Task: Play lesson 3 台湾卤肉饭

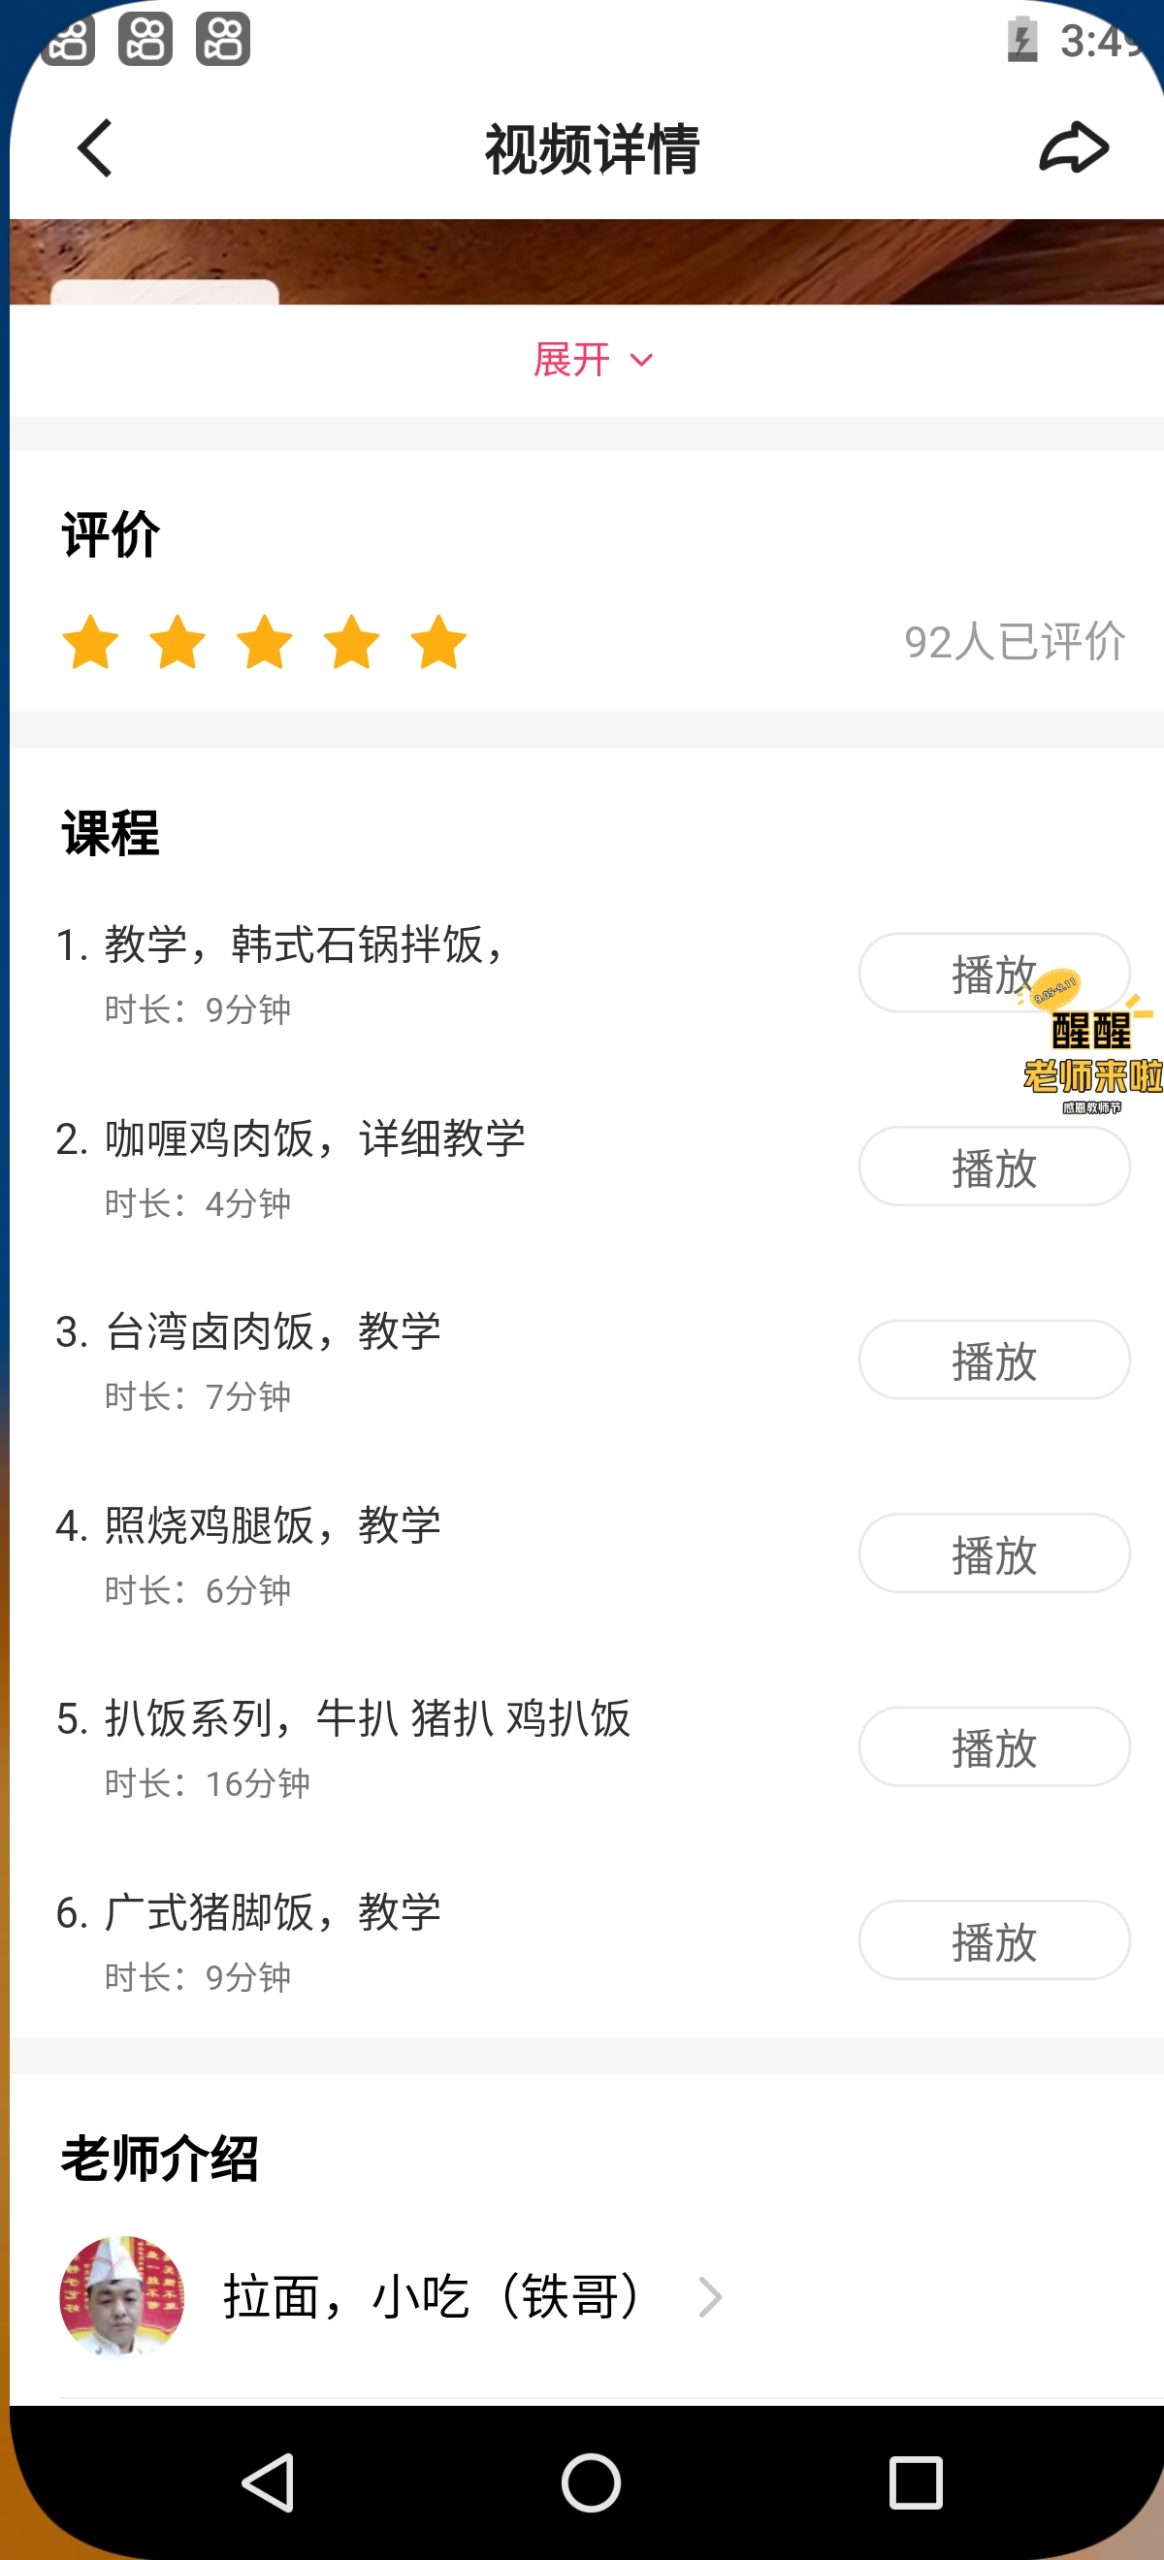Action: pyautogui.click(x=994, y=1360)
